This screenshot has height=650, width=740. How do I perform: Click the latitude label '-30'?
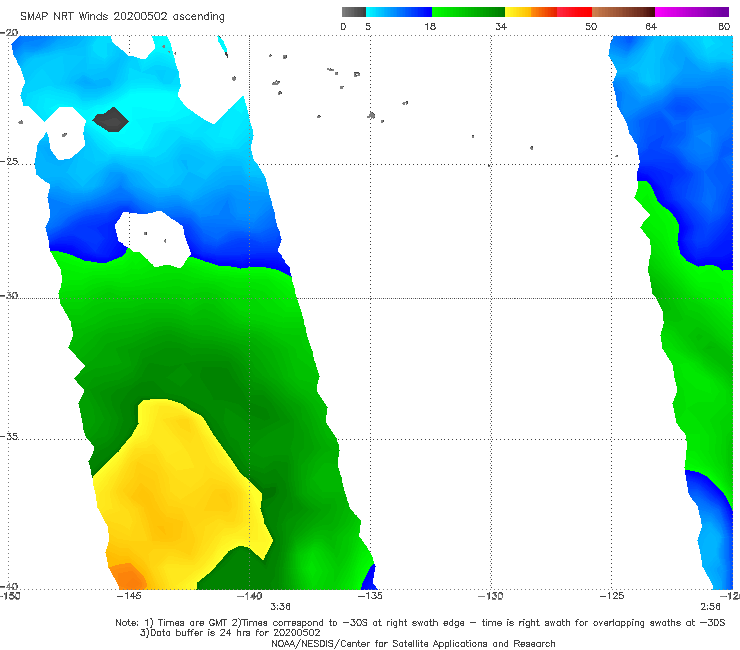click(x=9, y=295)
